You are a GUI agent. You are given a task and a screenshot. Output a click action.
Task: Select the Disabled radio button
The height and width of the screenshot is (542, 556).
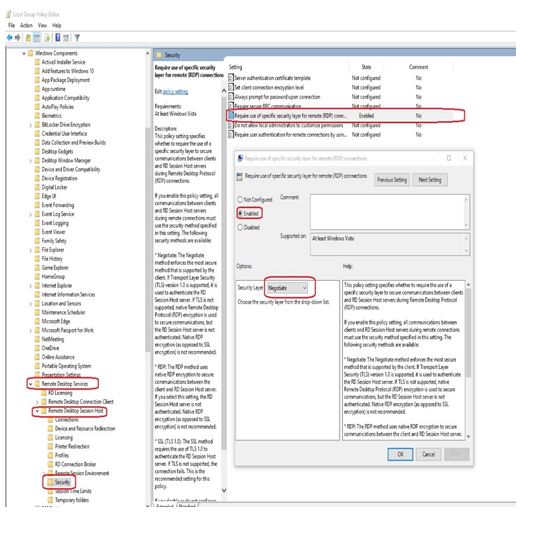click(x=240, y=227)
